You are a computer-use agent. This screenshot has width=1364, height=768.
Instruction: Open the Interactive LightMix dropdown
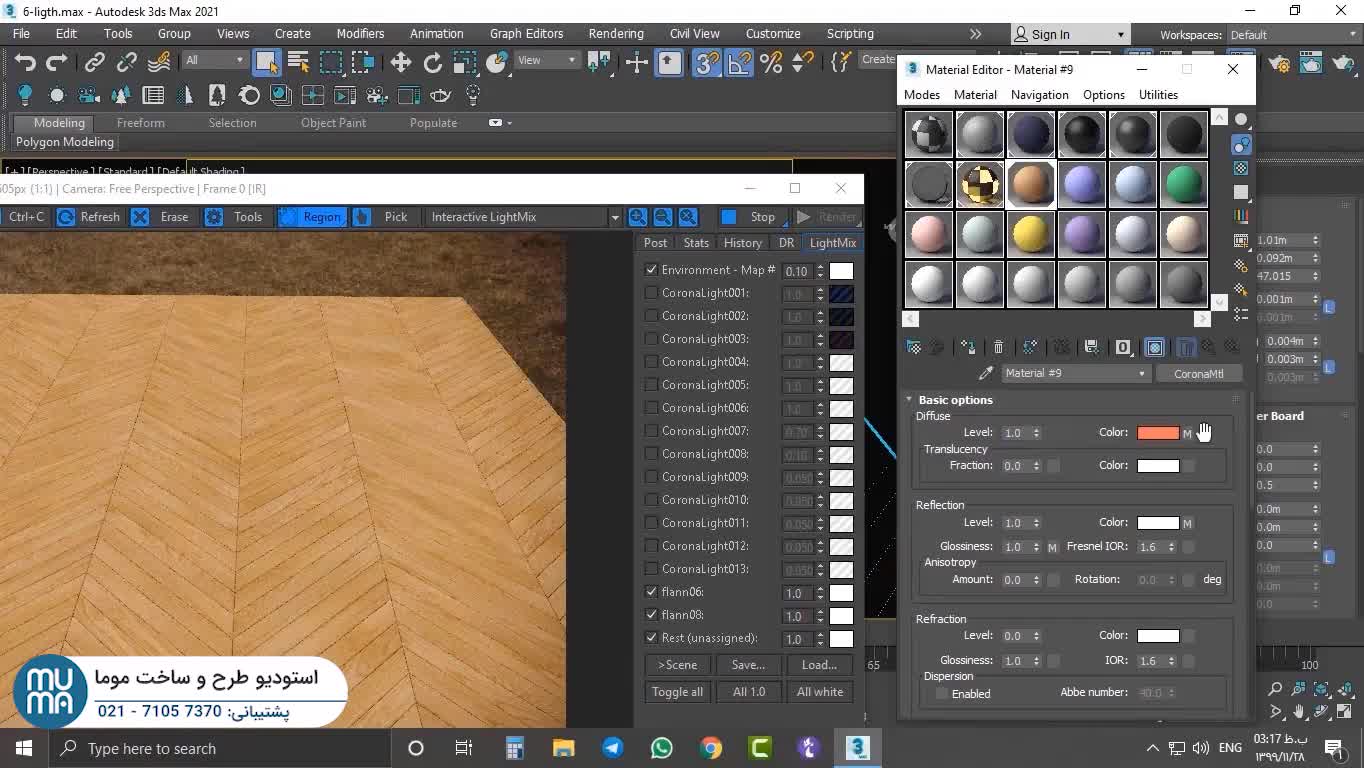[614, 217]
